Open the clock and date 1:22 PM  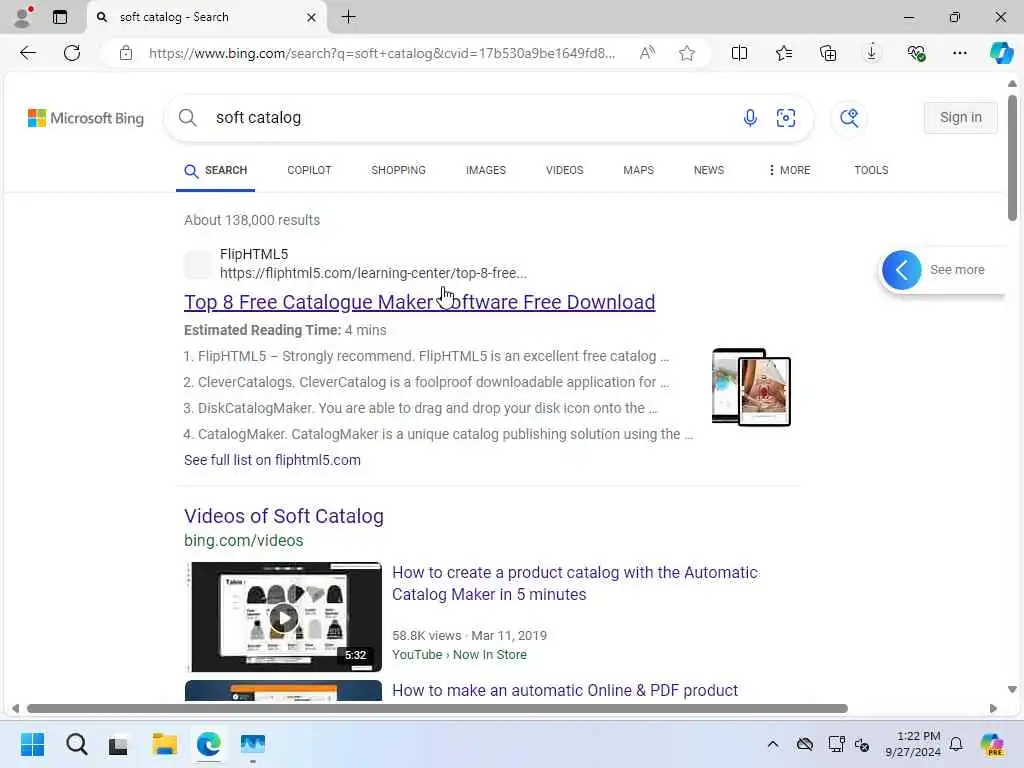(913, 744)
